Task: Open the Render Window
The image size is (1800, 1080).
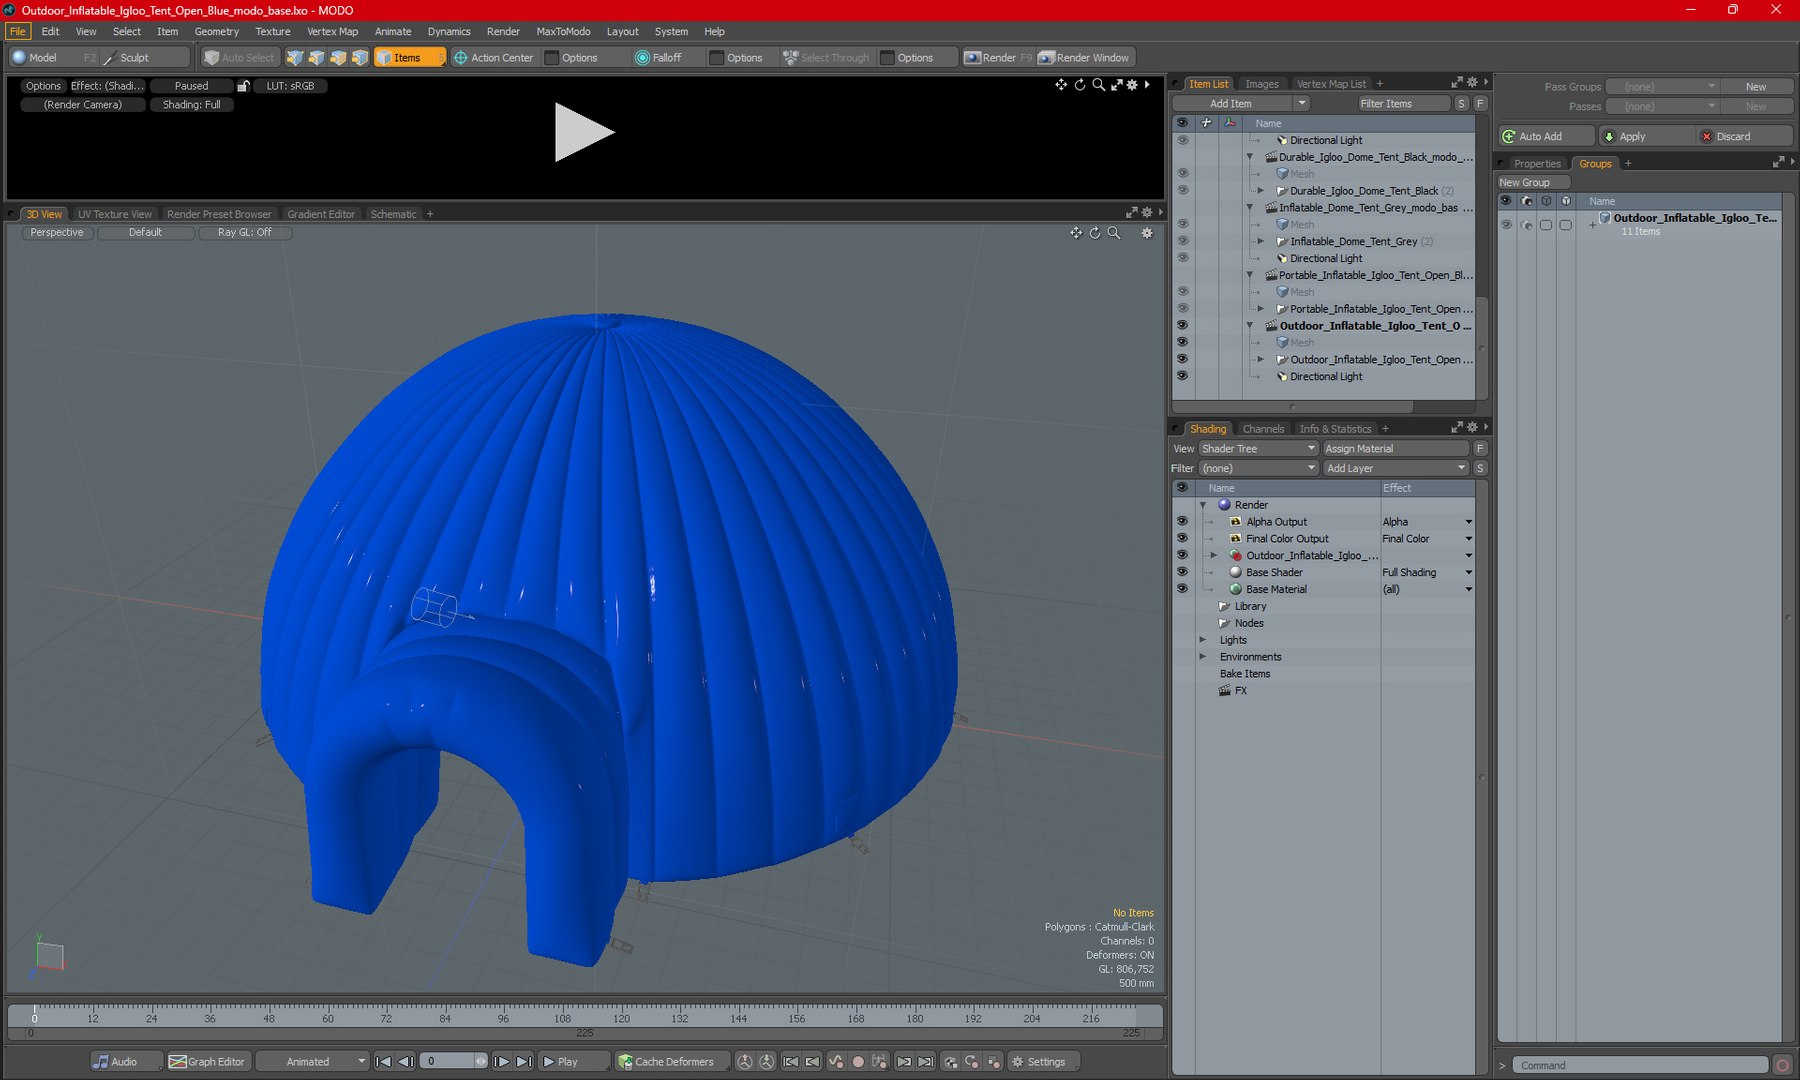Action: 1084,57
